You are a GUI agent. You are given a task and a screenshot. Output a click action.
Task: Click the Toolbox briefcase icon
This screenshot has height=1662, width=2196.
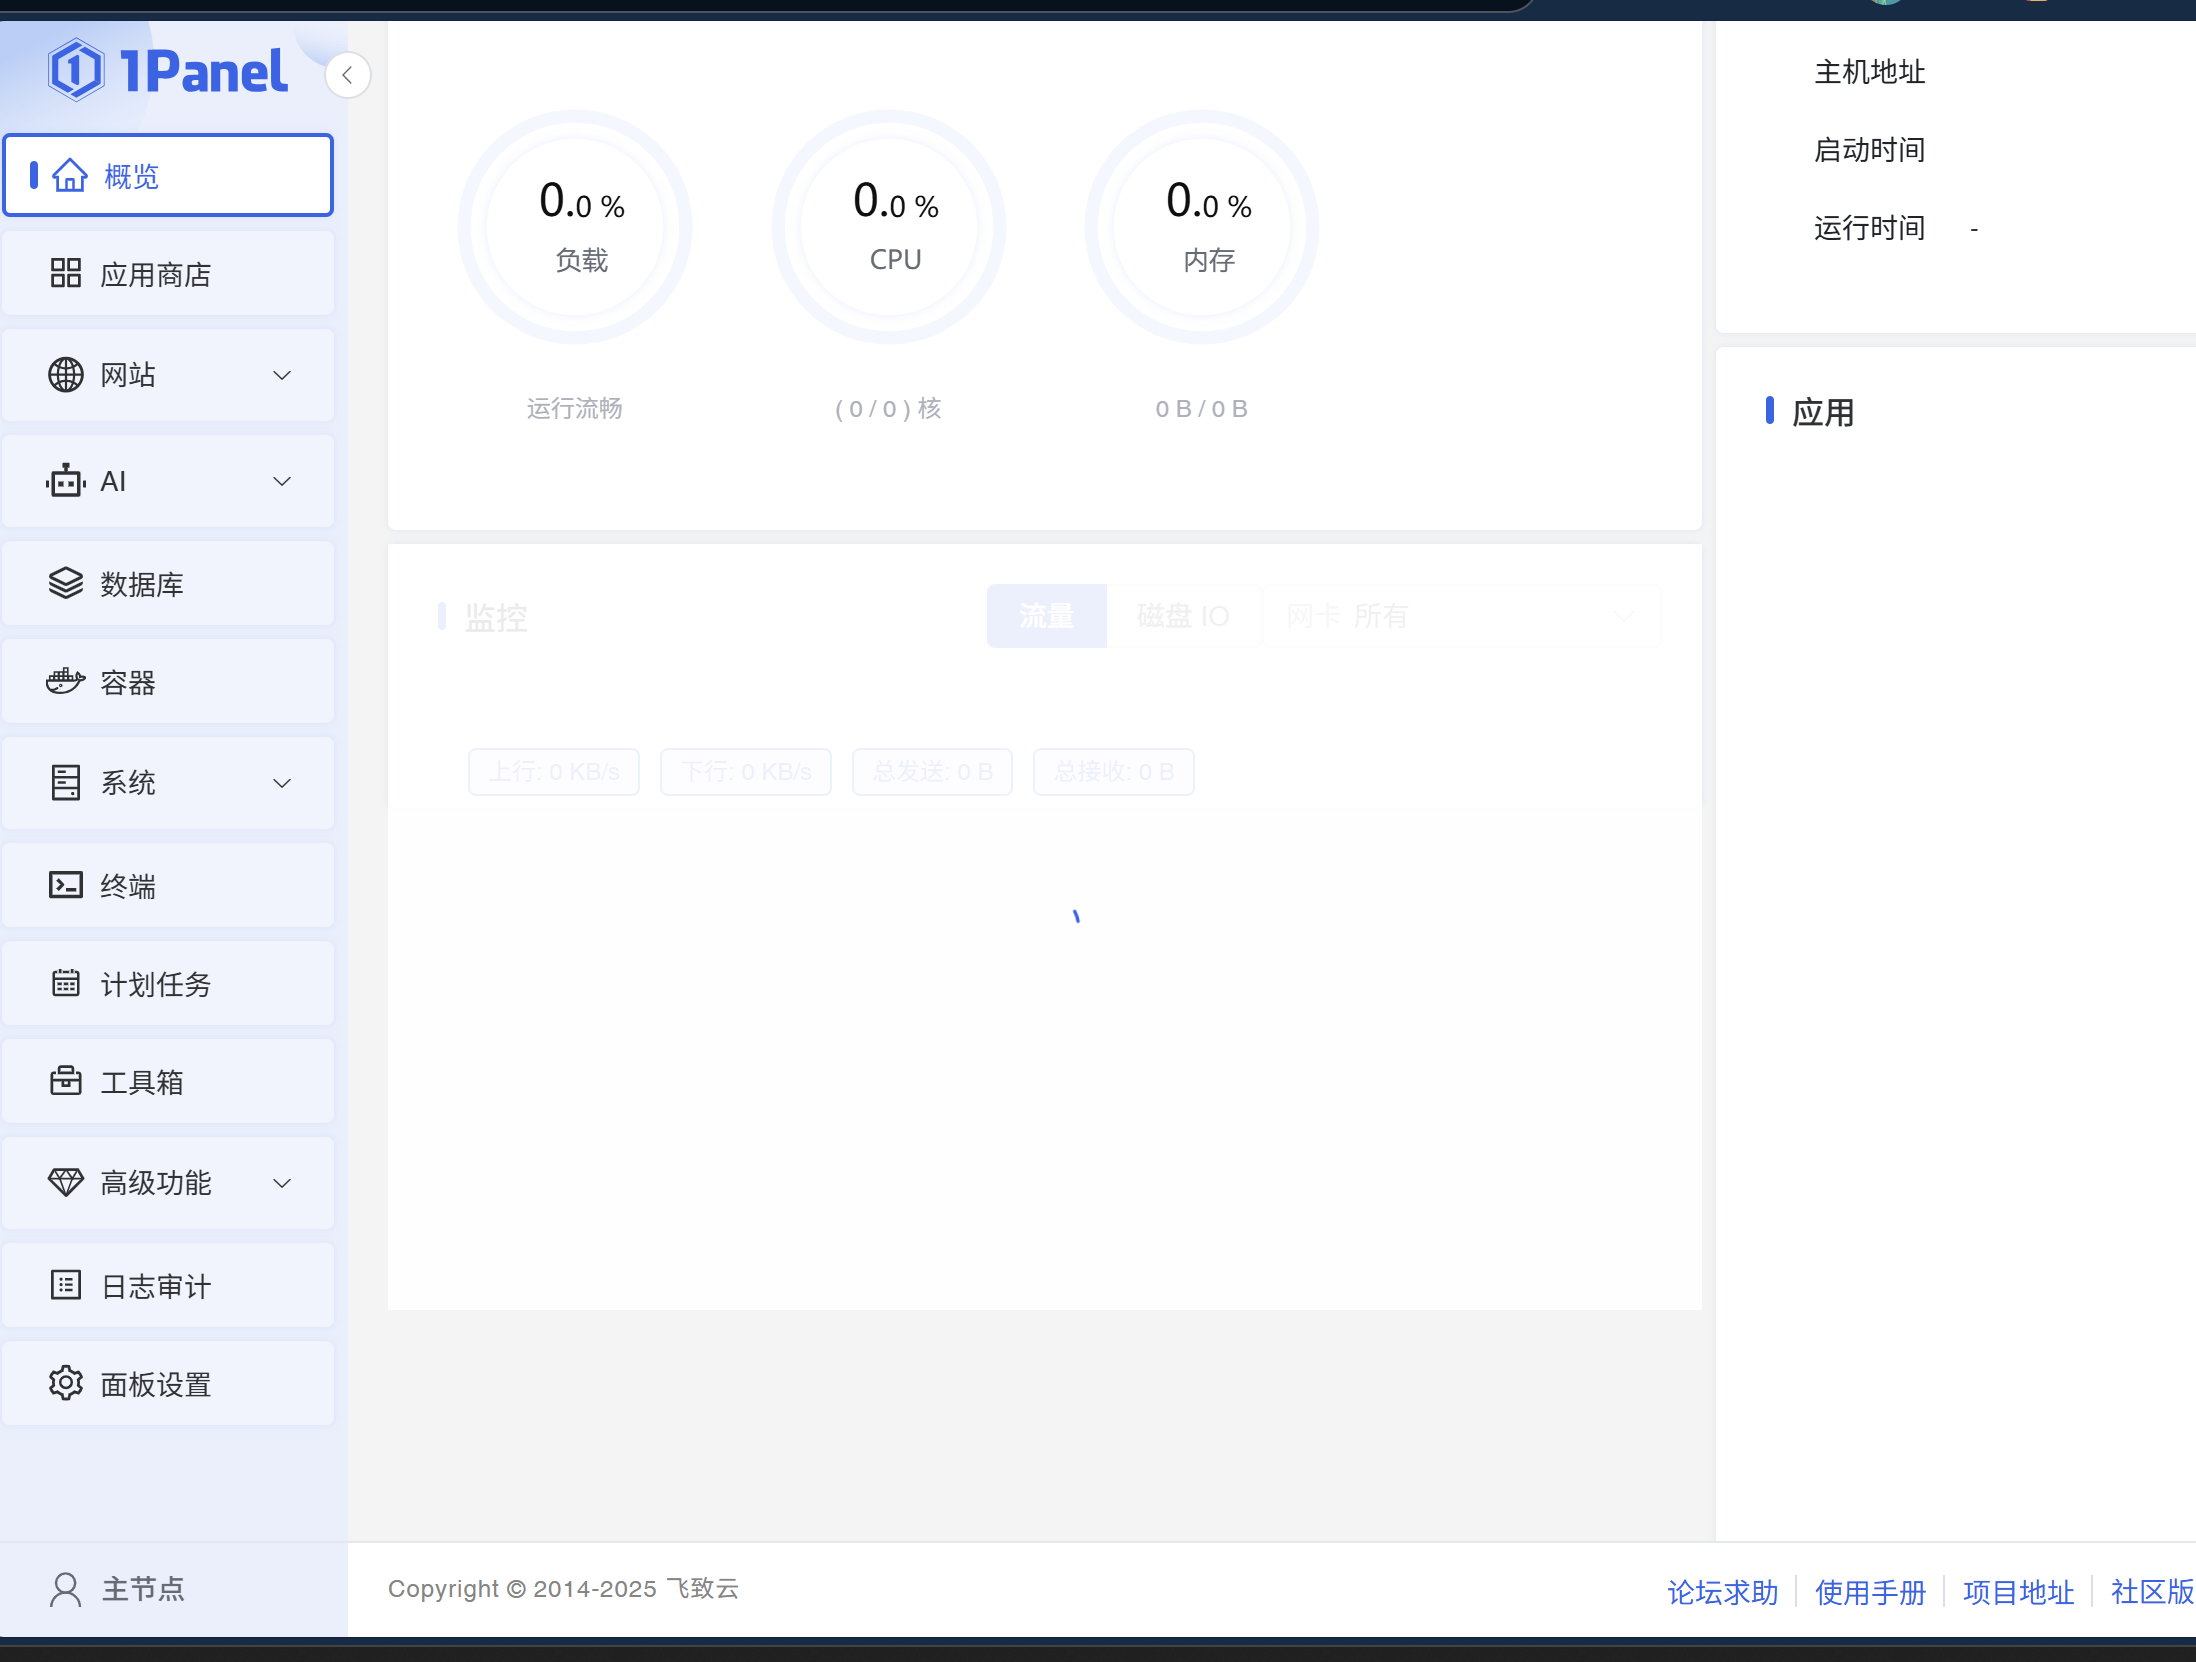coord(66,1081)
